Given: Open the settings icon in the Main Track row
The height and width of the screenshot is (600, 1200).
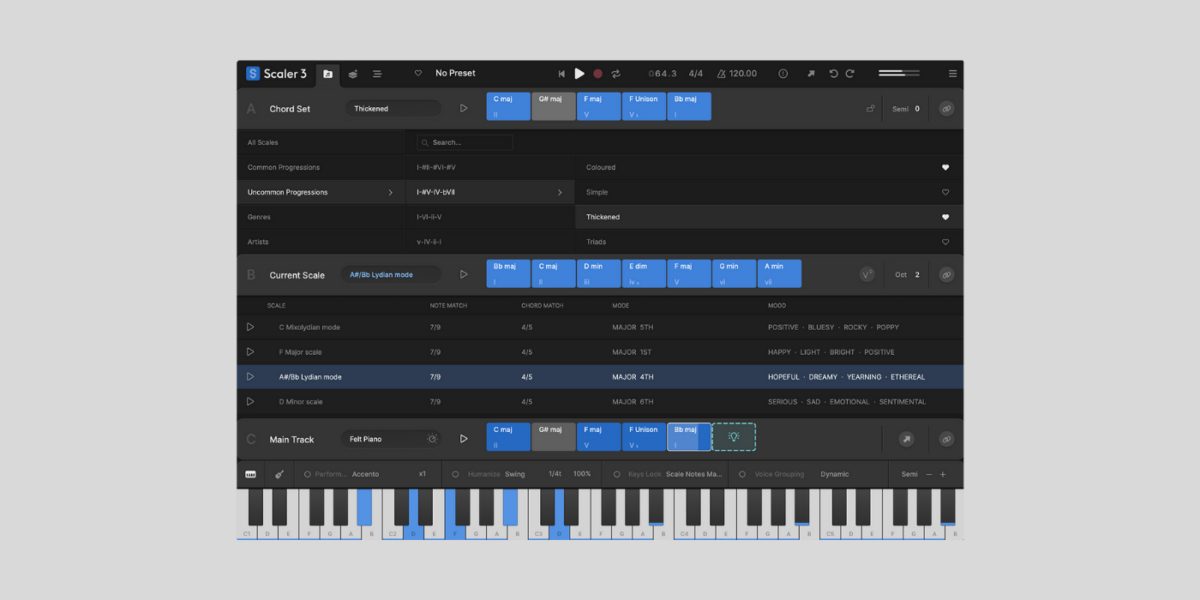Looking at the screenshot, I should coord(432,438).
